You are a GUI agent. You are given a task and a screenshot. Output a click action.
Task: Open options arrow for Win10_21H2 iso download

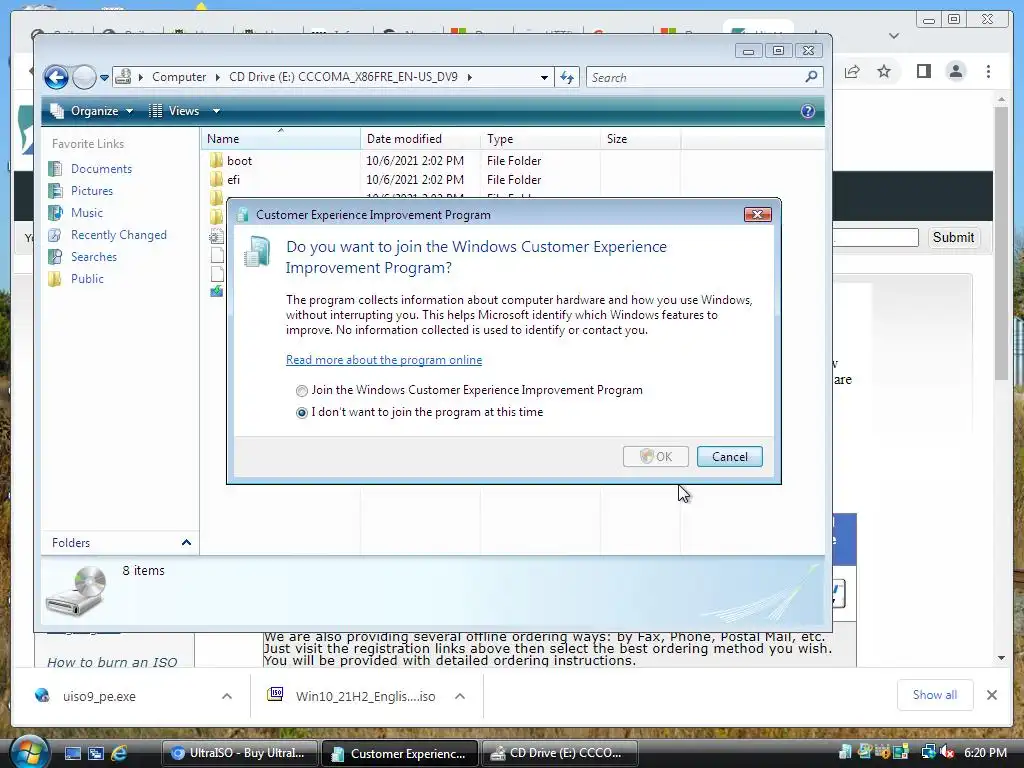460,696
